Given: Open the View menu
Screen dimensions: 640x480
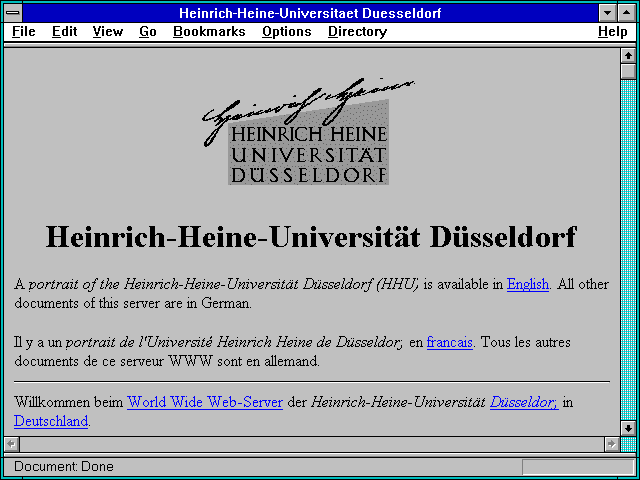Looking at the screenshot, I should coord(108,32).
